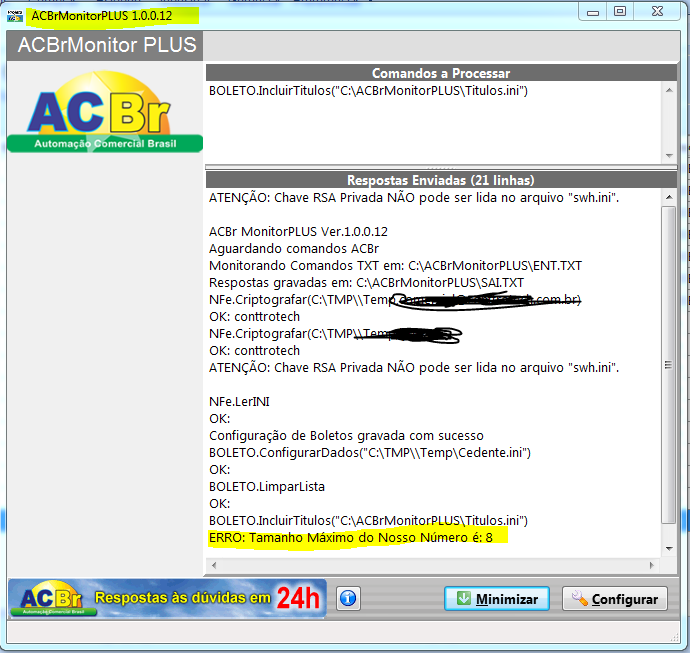Minimize the ACBrMonitorPLUS window

coord(592,12)
